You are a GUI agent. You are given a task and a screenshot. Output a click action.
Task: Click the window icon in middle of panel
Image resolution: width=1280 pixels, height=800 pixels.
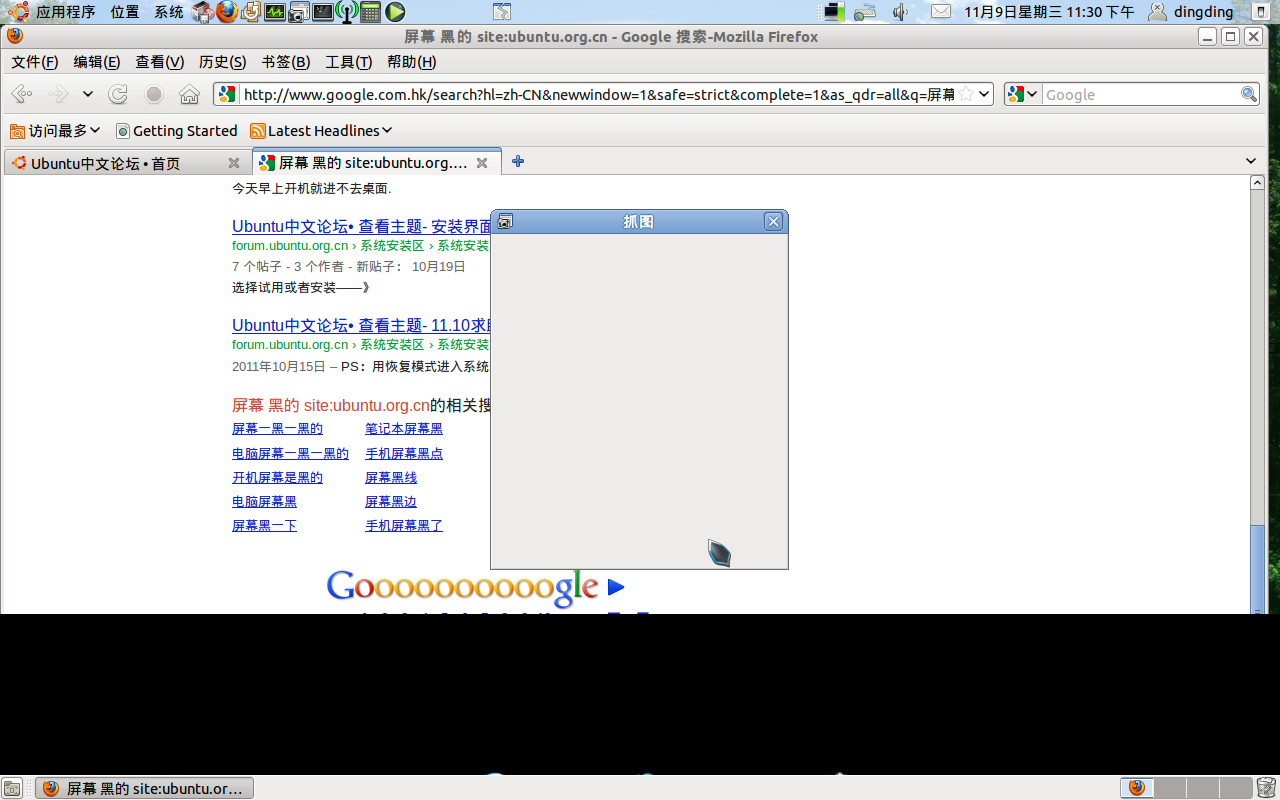click(502, 12)
